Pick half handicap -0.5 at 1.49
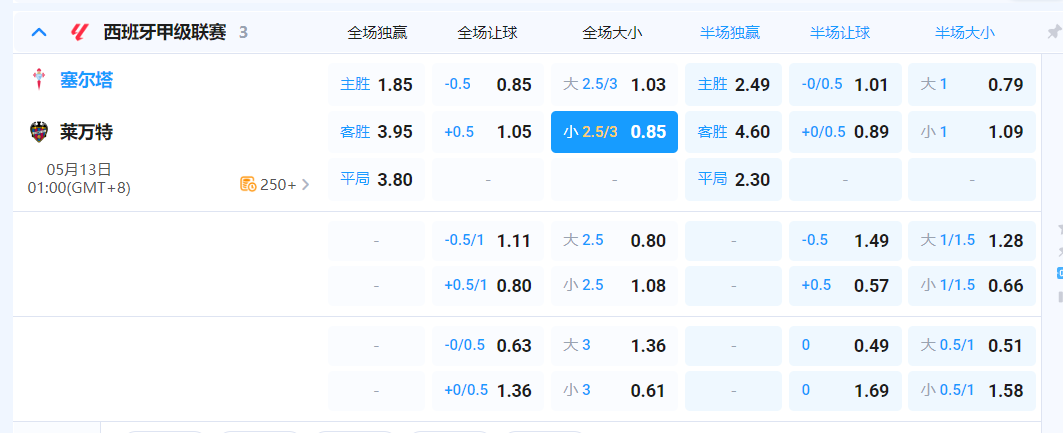Screen dimensions: 1063x433 coord(845,241)
